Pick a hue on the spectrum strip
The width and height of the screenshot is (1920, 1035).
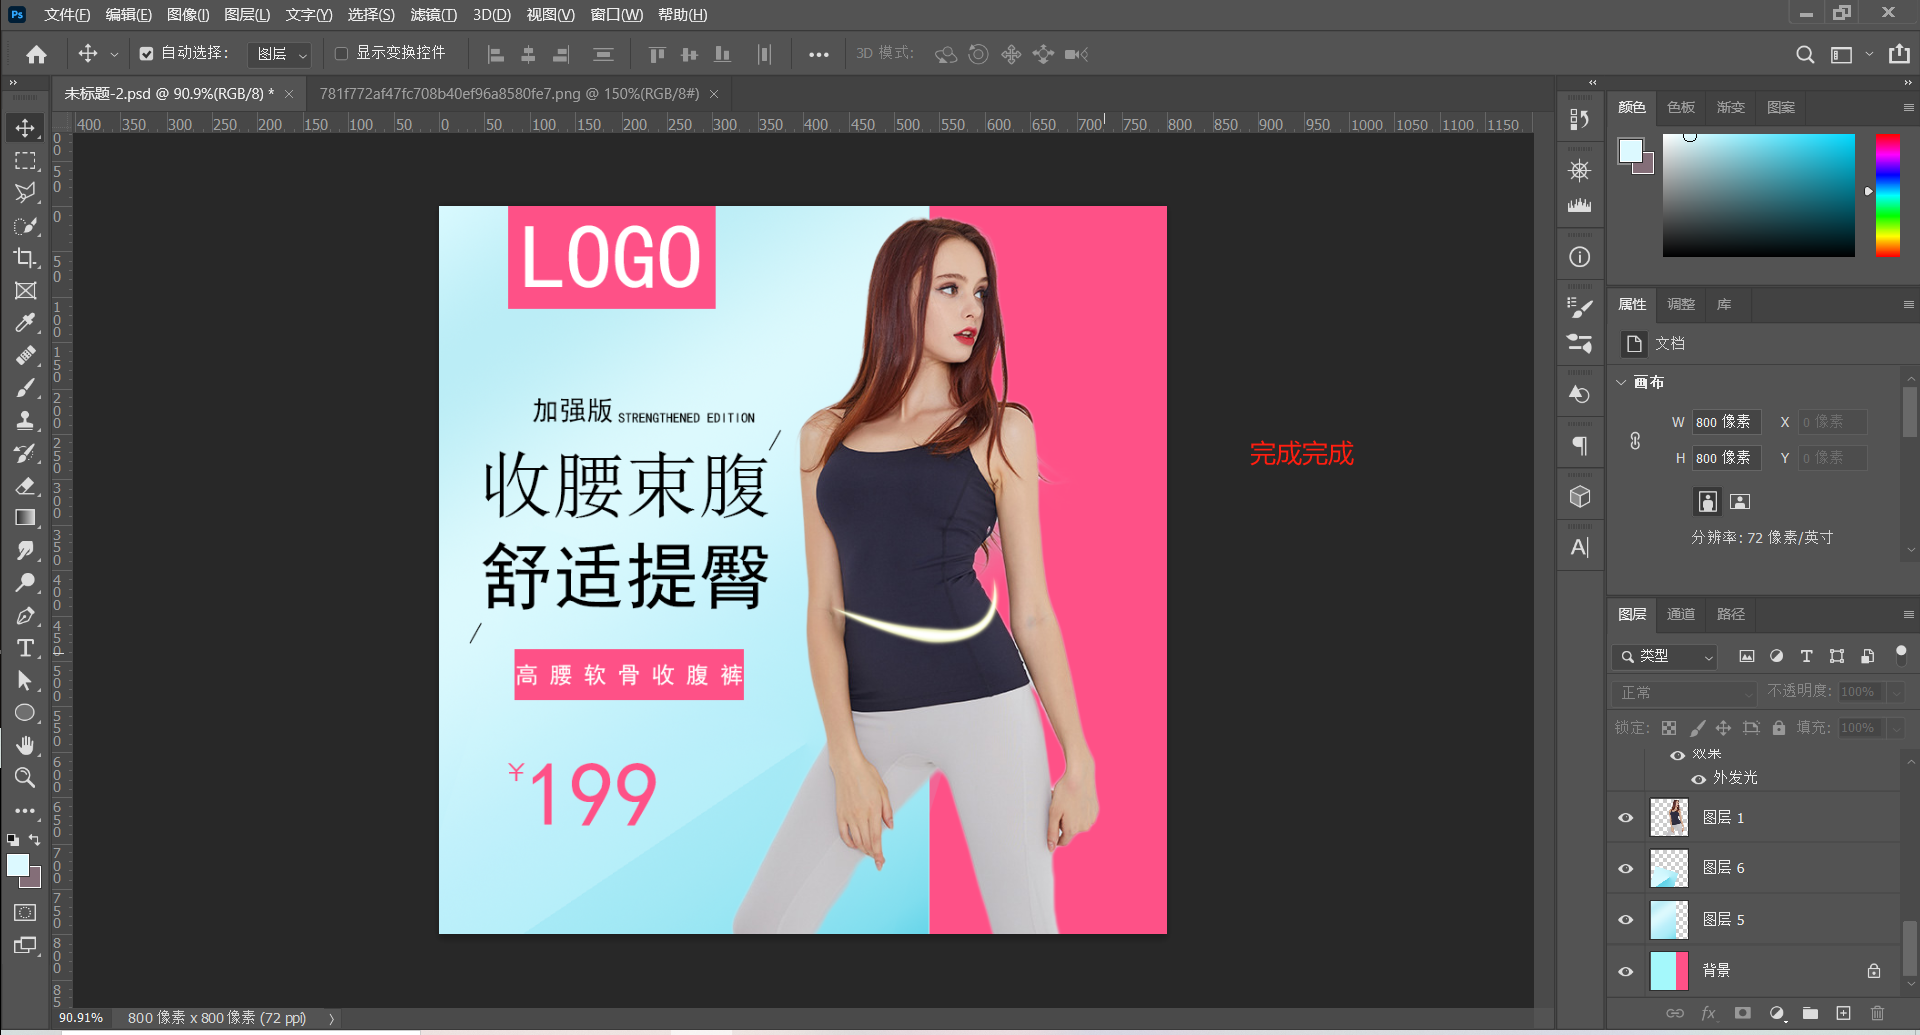(1887, 195)
